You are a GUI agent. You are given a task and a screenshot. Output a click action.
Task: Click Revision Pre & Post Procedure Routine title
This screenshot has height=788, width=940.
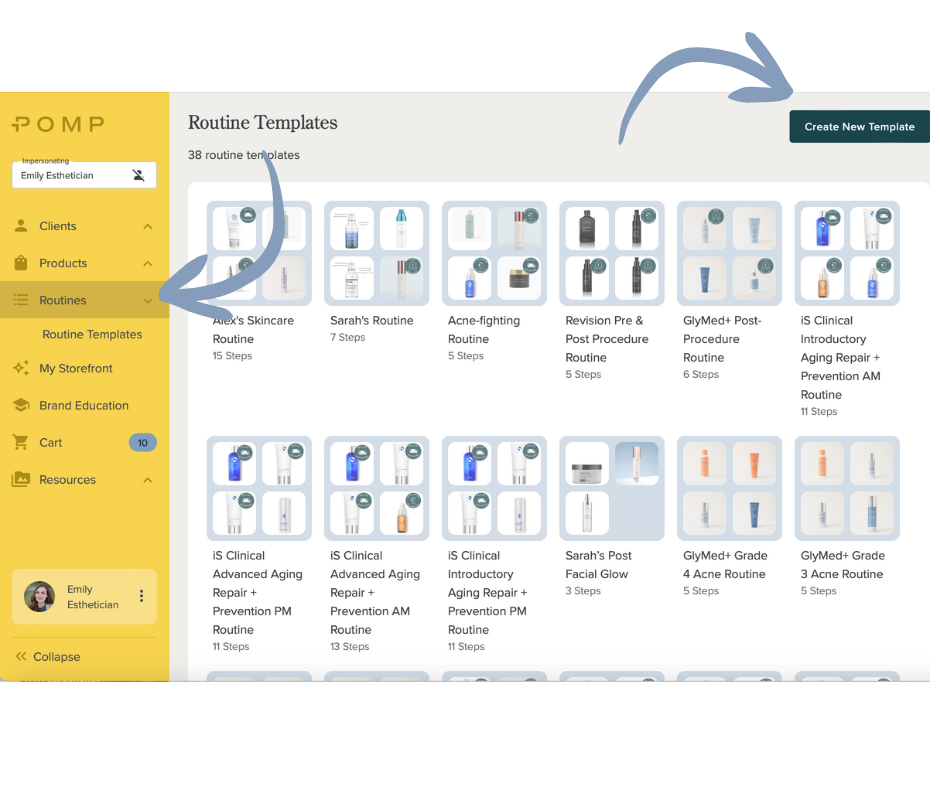pyautogui.click(x=607, y=339)
